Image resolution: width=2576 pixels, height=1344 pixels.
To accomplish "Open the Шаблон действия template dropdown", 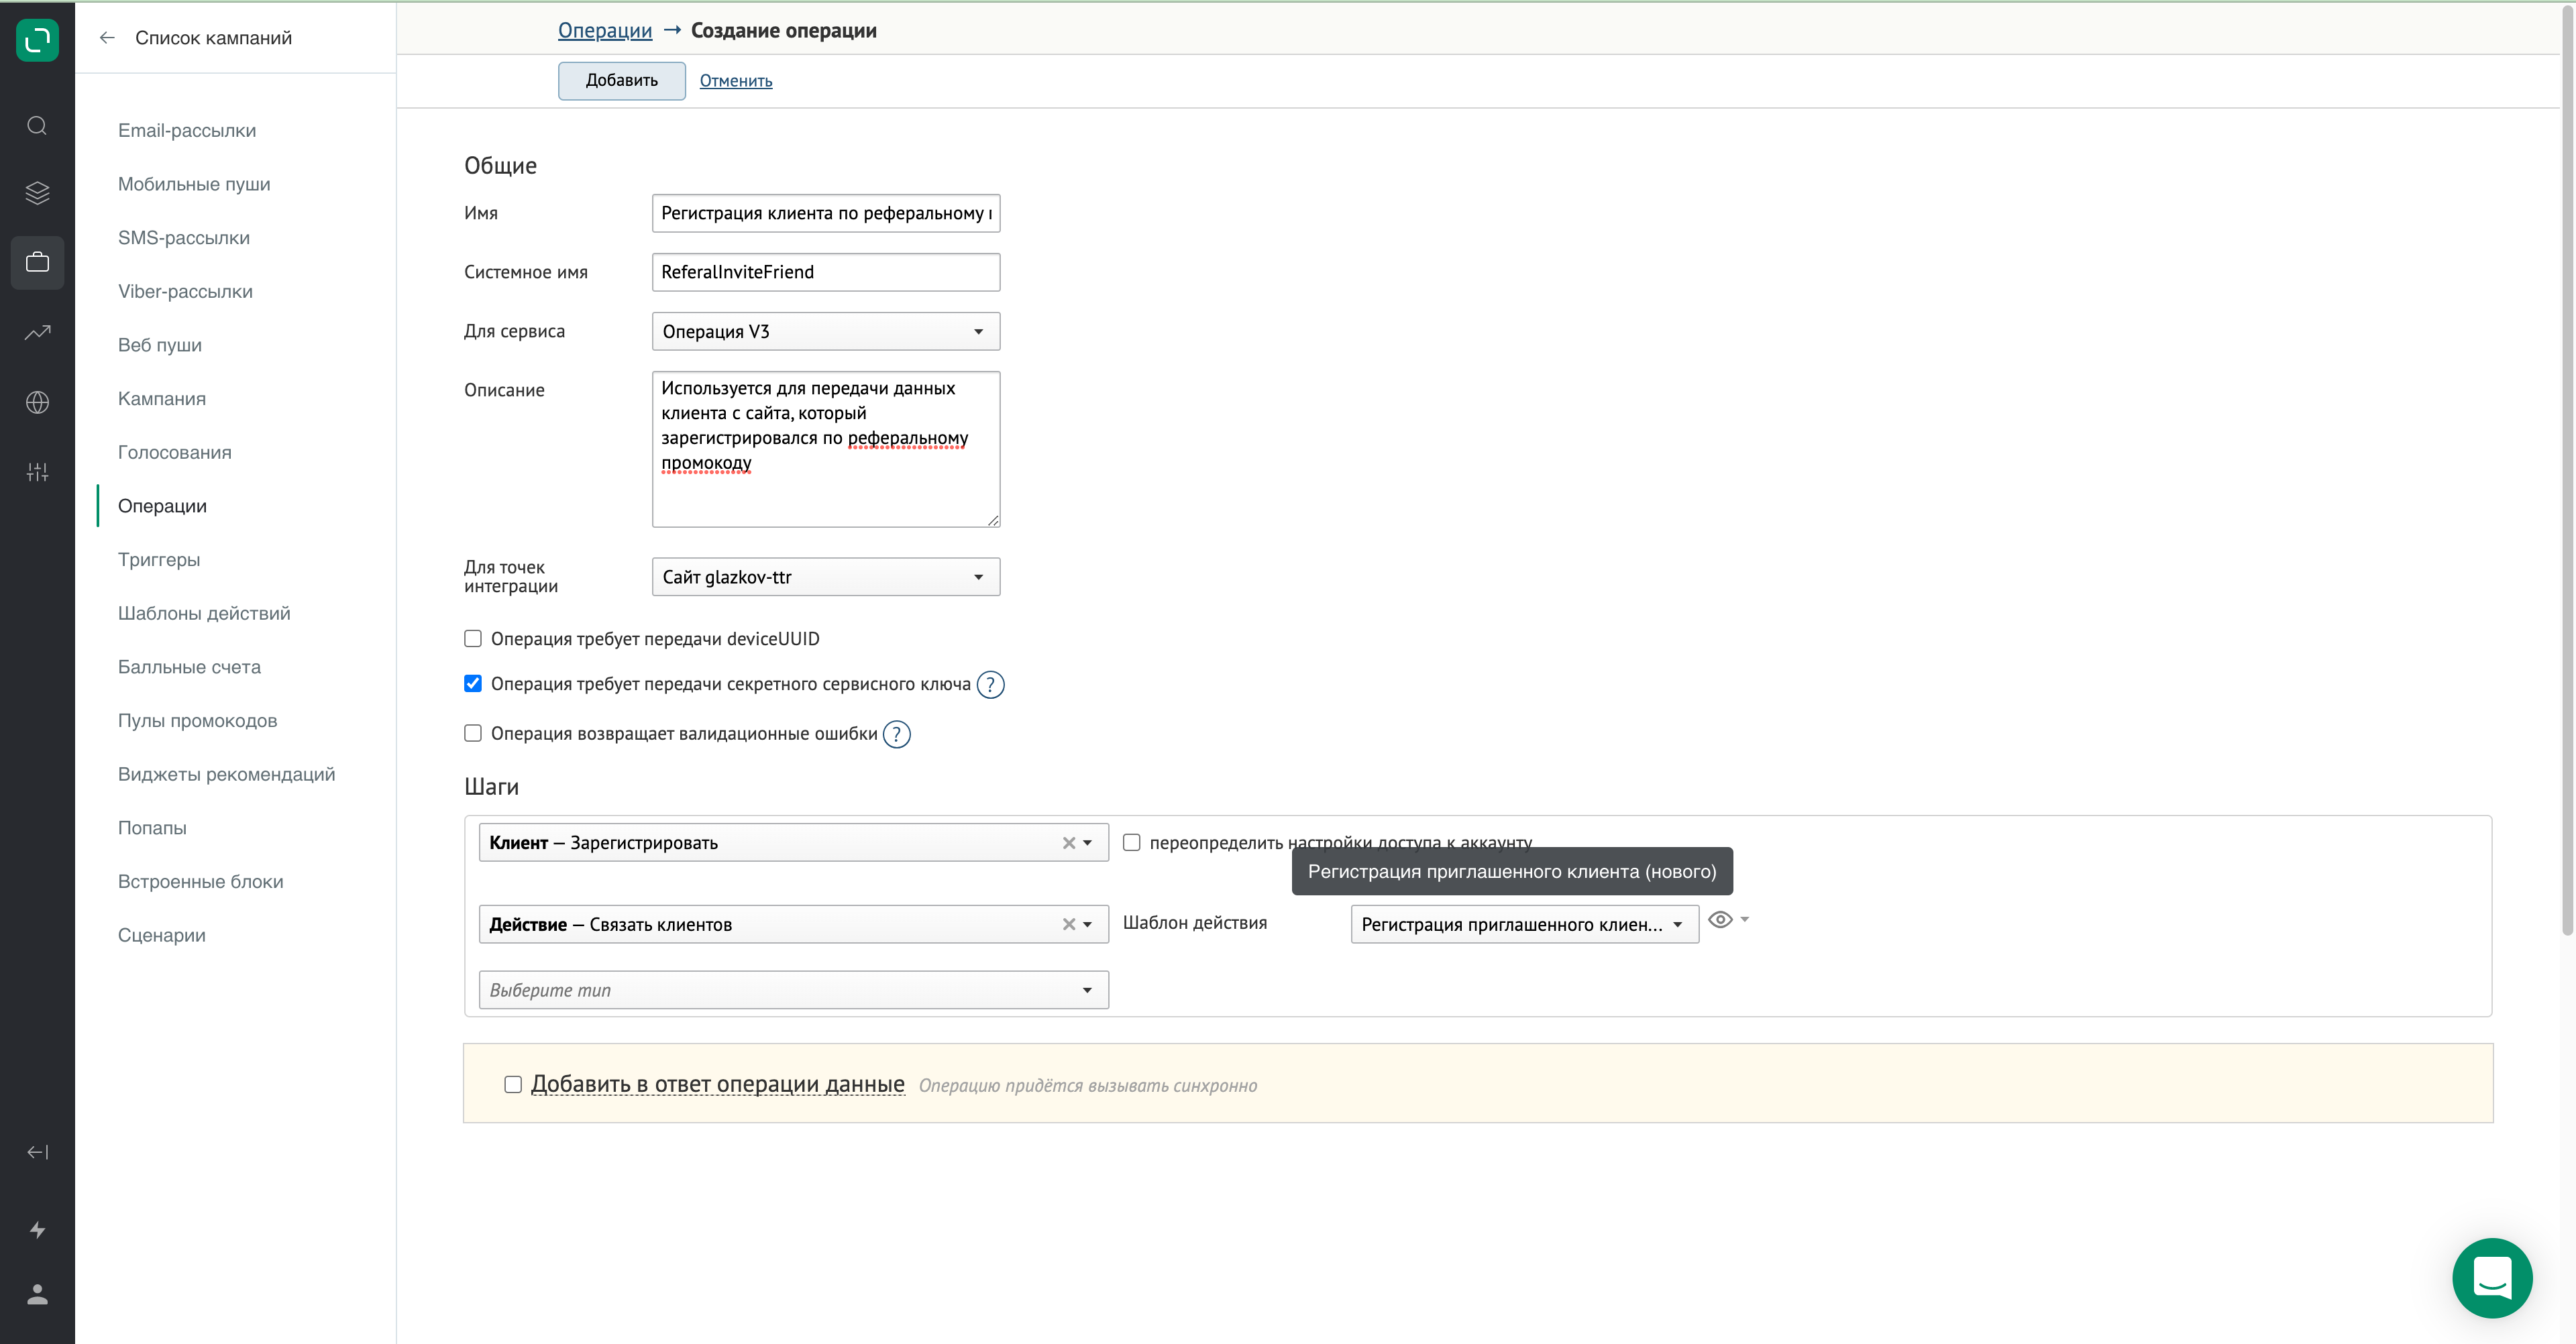I will (1524, 925).
